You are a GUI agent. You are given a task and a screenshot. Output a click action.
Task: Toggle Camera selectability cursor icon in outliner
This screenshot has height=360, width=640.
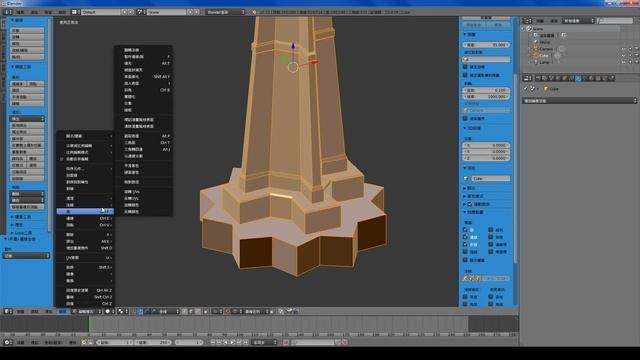tap(630, 49)
